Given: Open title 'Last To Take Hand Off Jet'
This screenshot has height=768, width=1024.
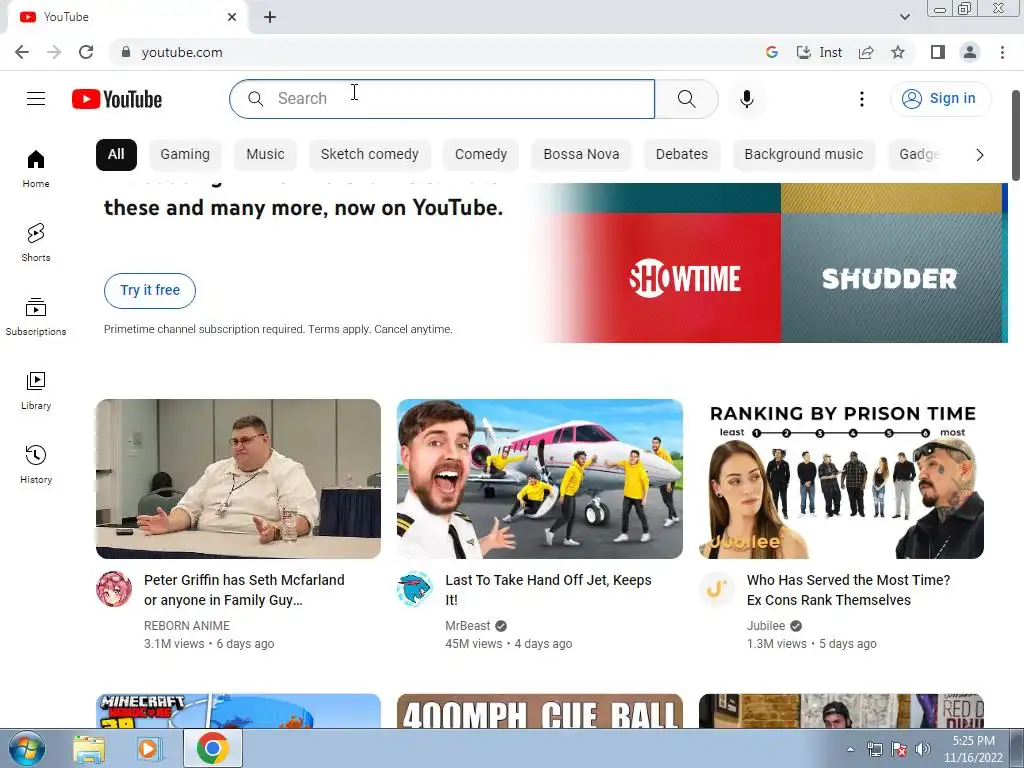Looking at the screenshot, I should [549, 590].
